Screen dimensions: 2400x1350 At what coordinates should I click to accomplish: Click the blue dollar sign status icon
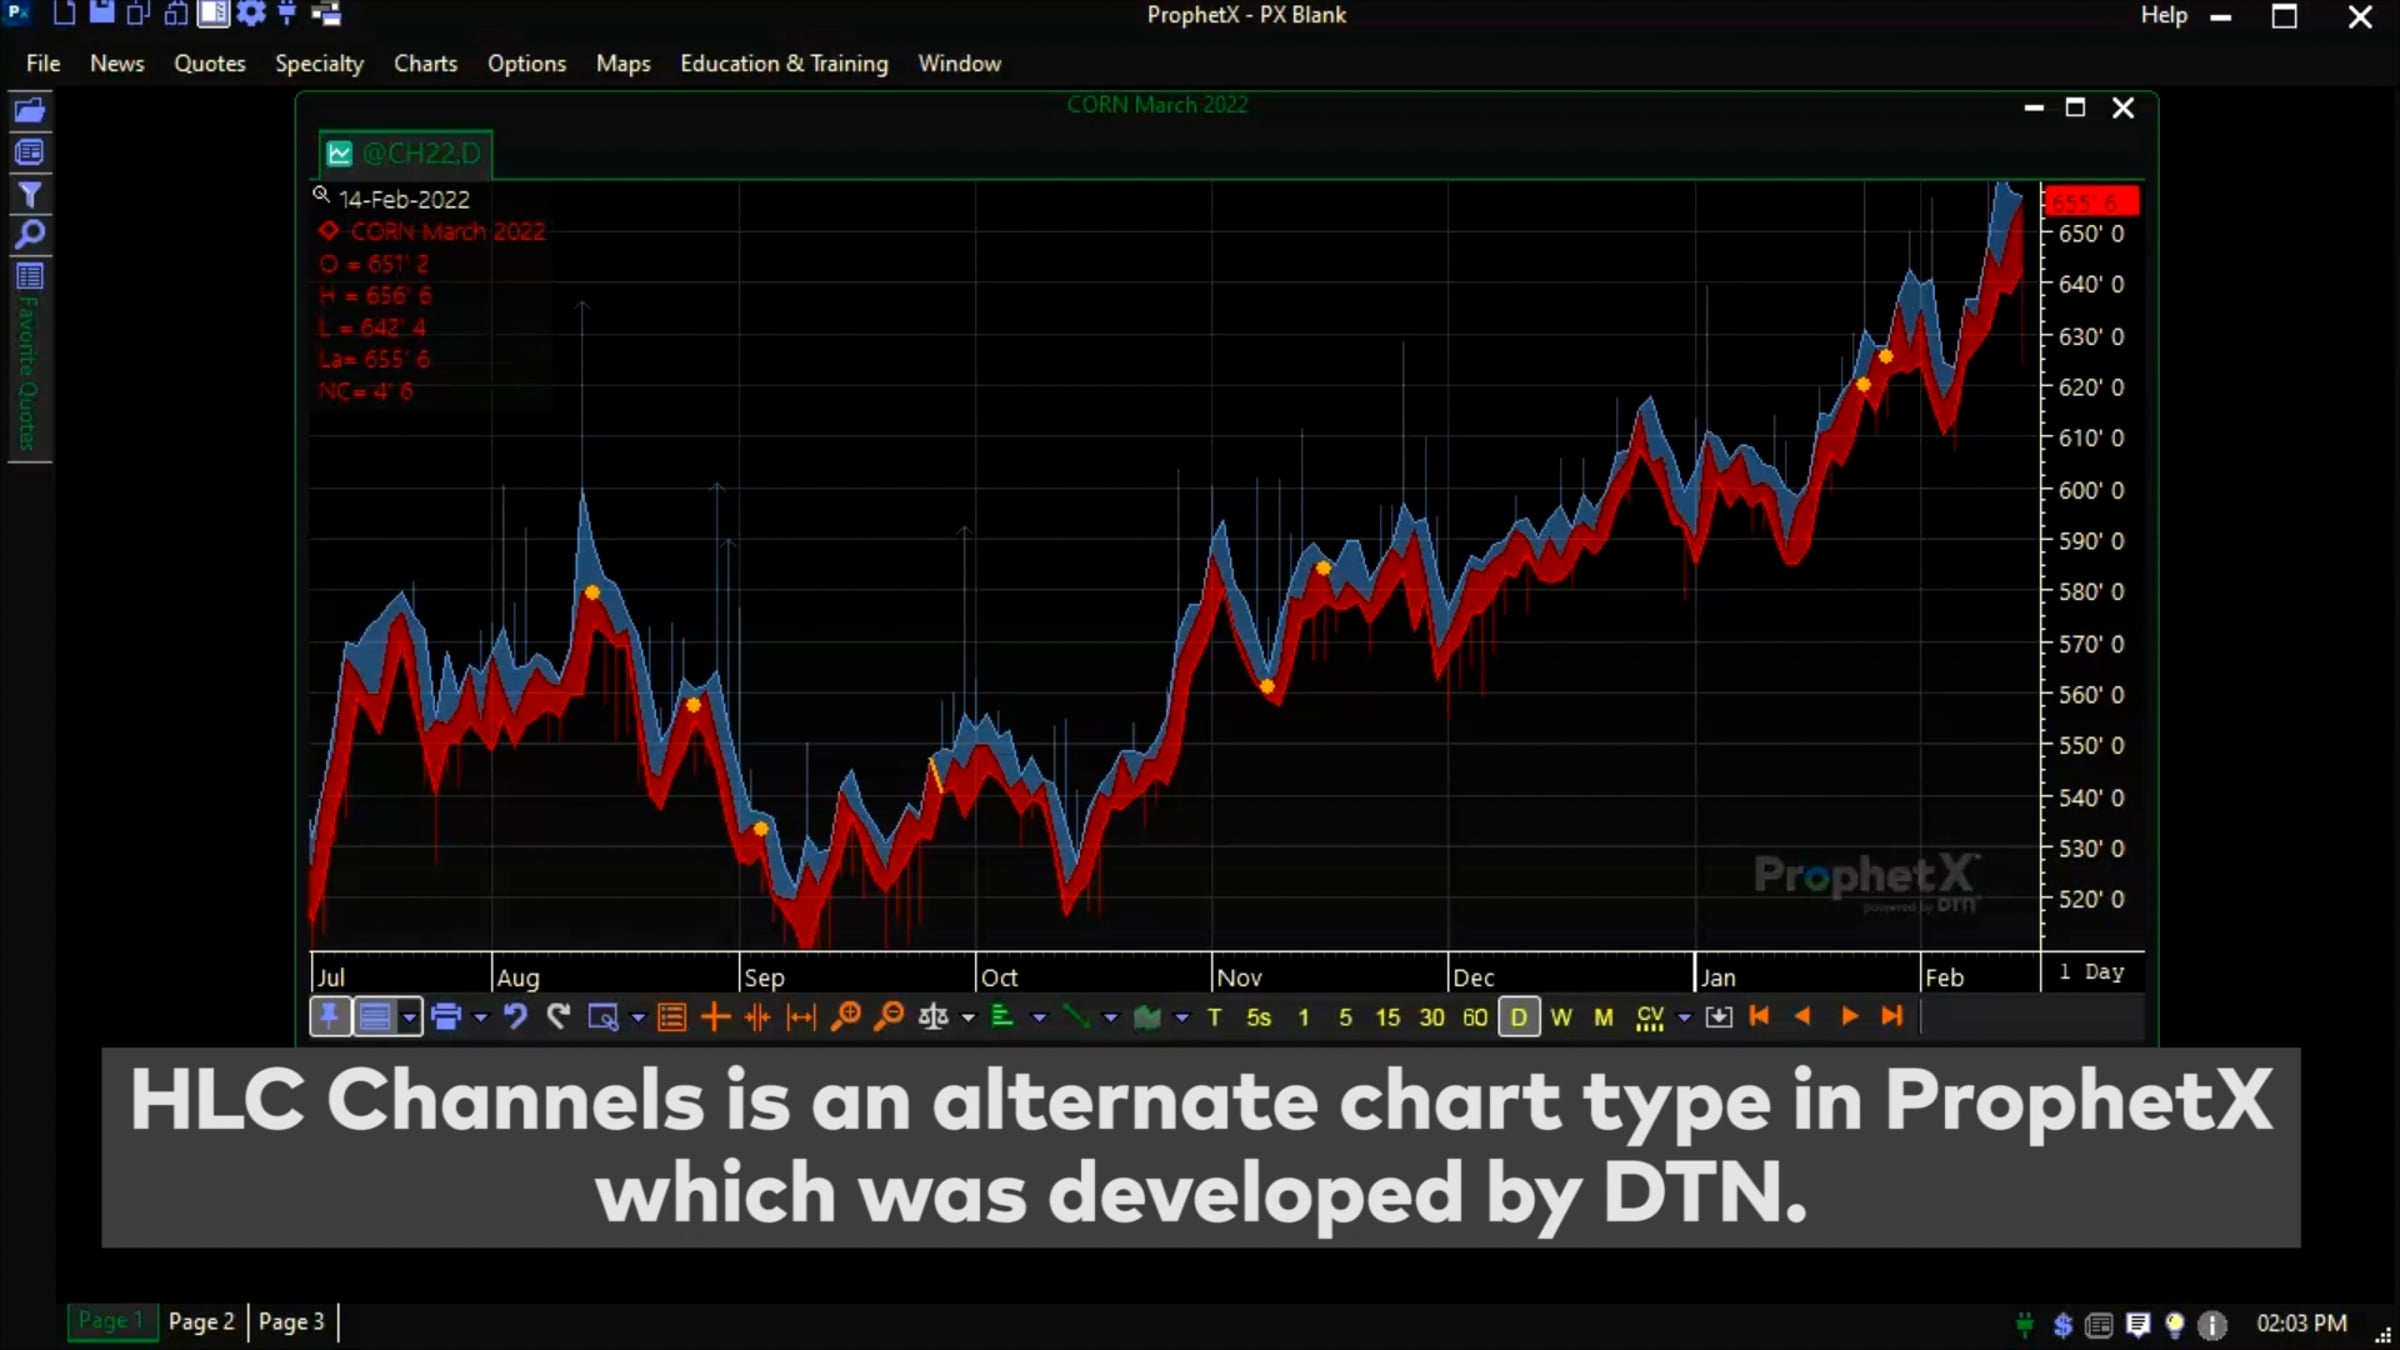2063,1325
